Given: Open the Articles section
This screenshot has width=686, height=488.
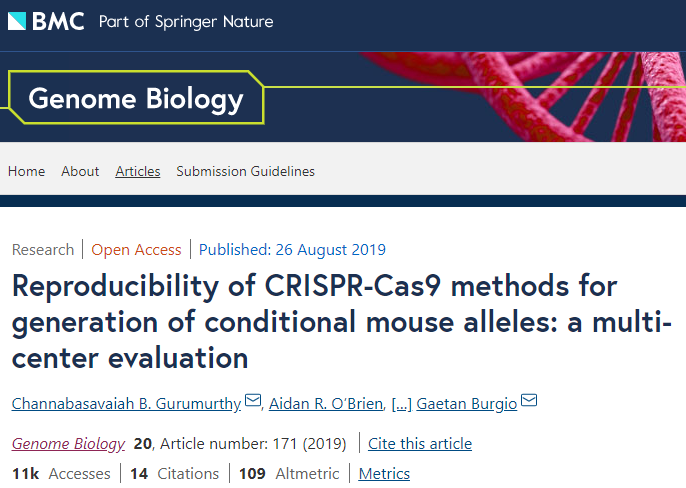Looking at the screenshot, I should (138, 171).
